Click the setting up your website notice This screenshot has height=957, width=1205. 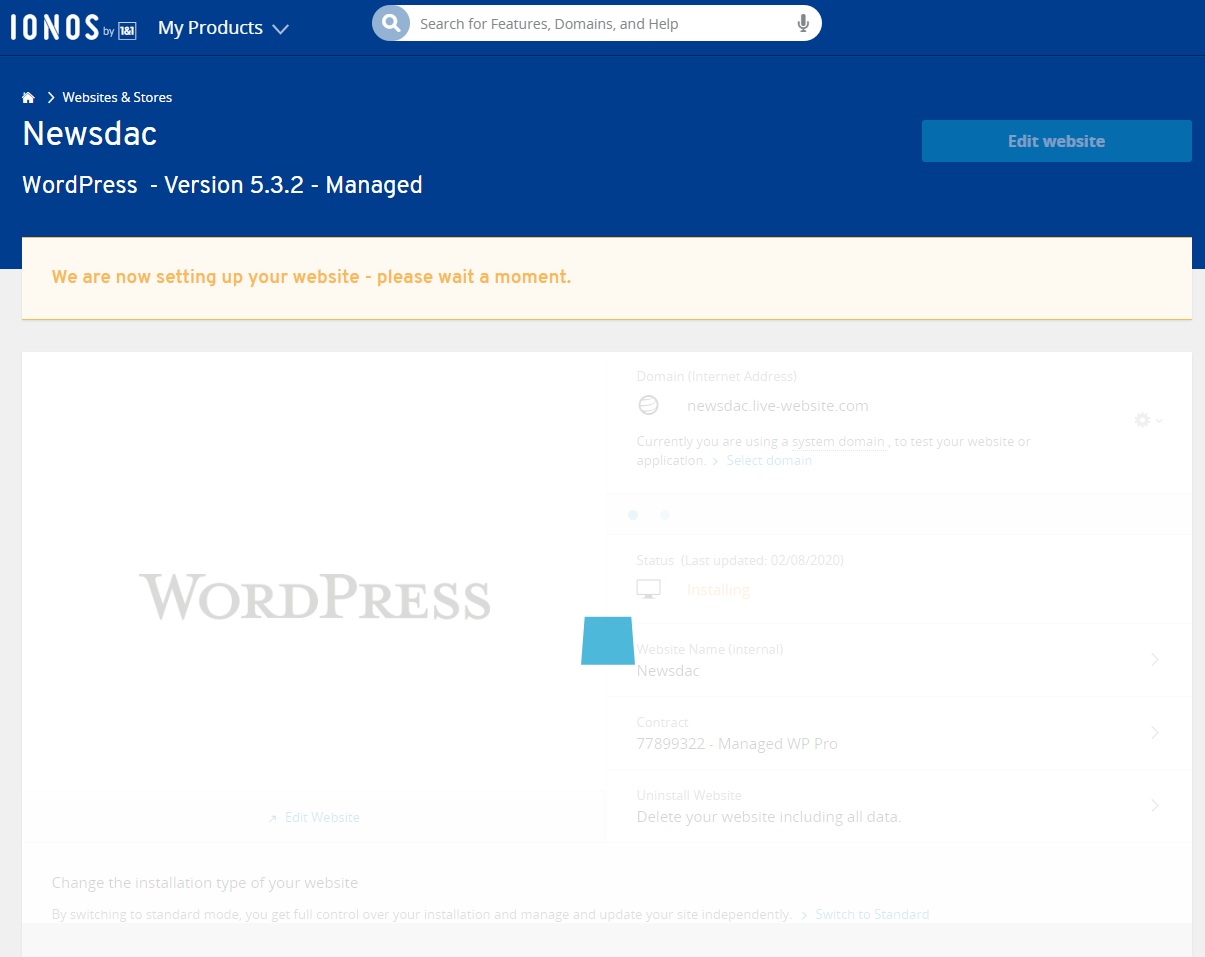(x=607, y=278)
